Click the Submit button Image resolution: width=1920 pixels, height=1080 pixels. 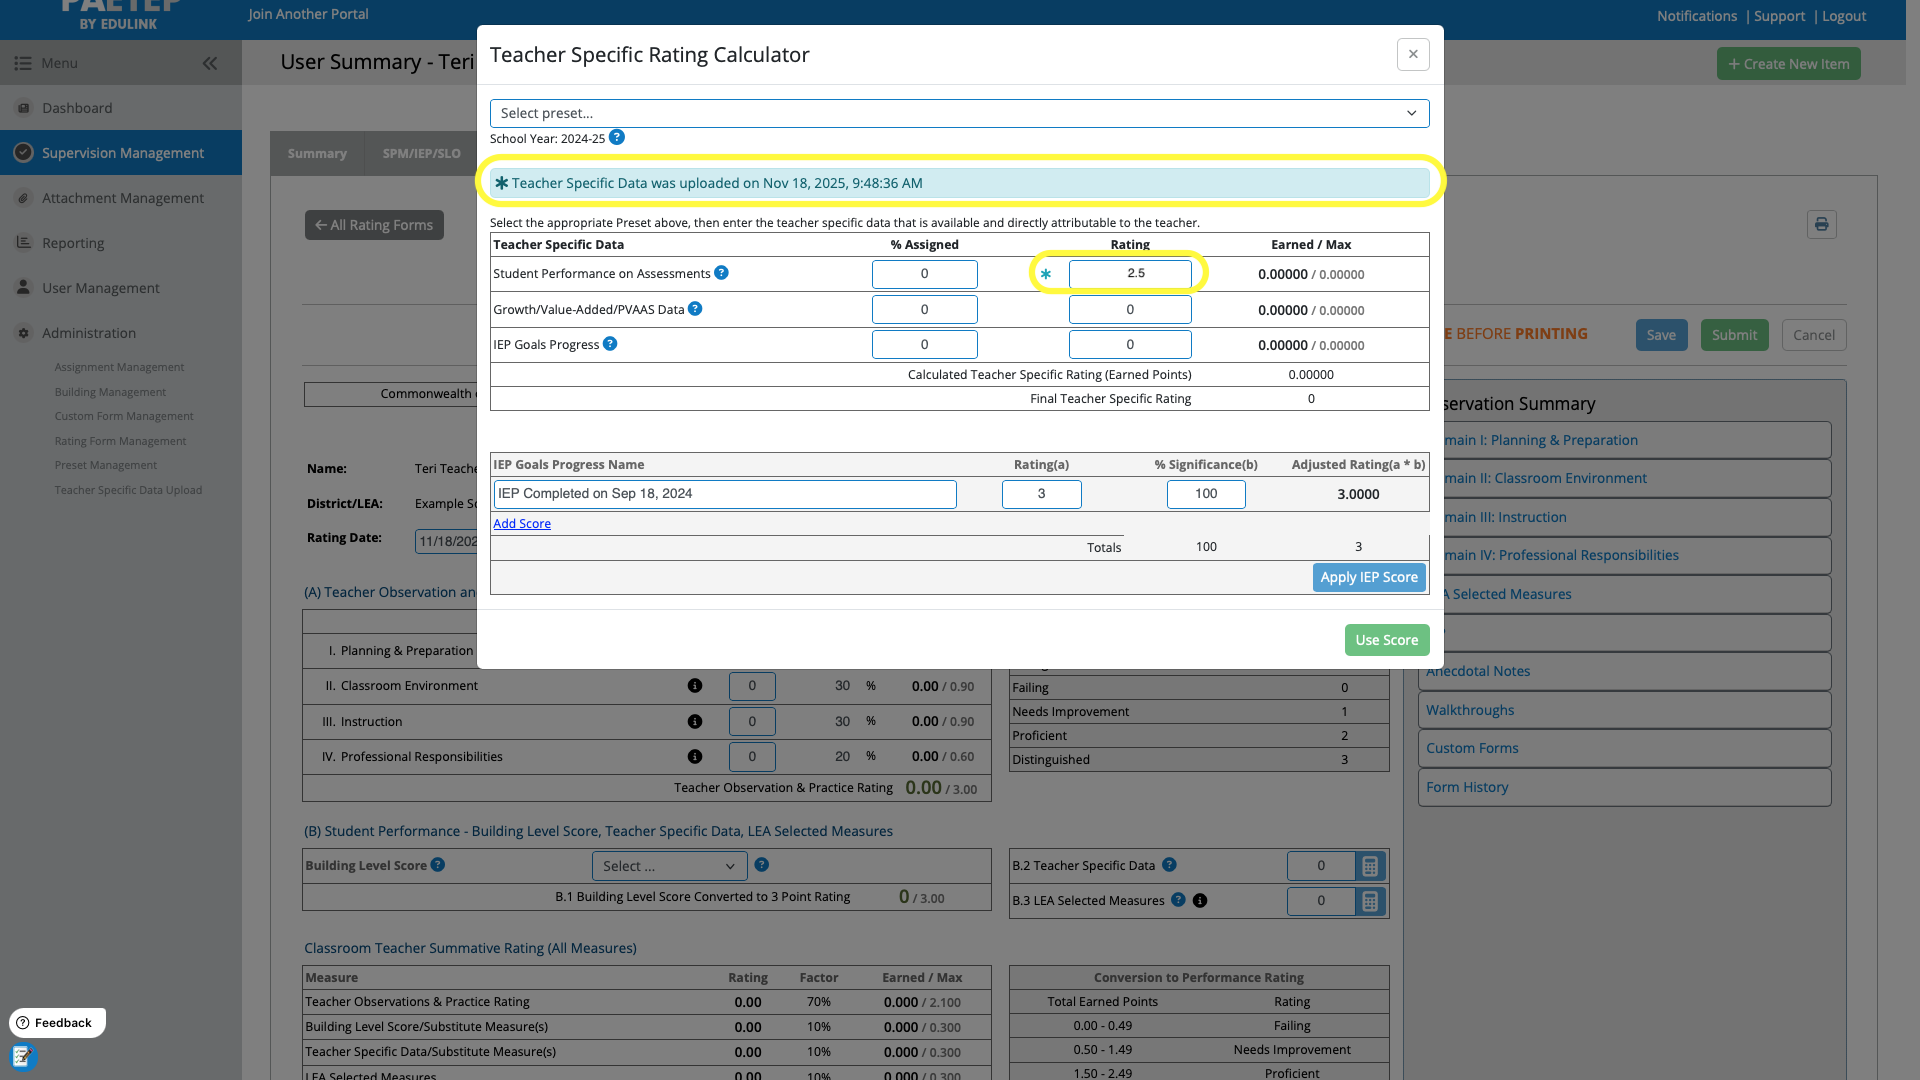coord(1734,335)
